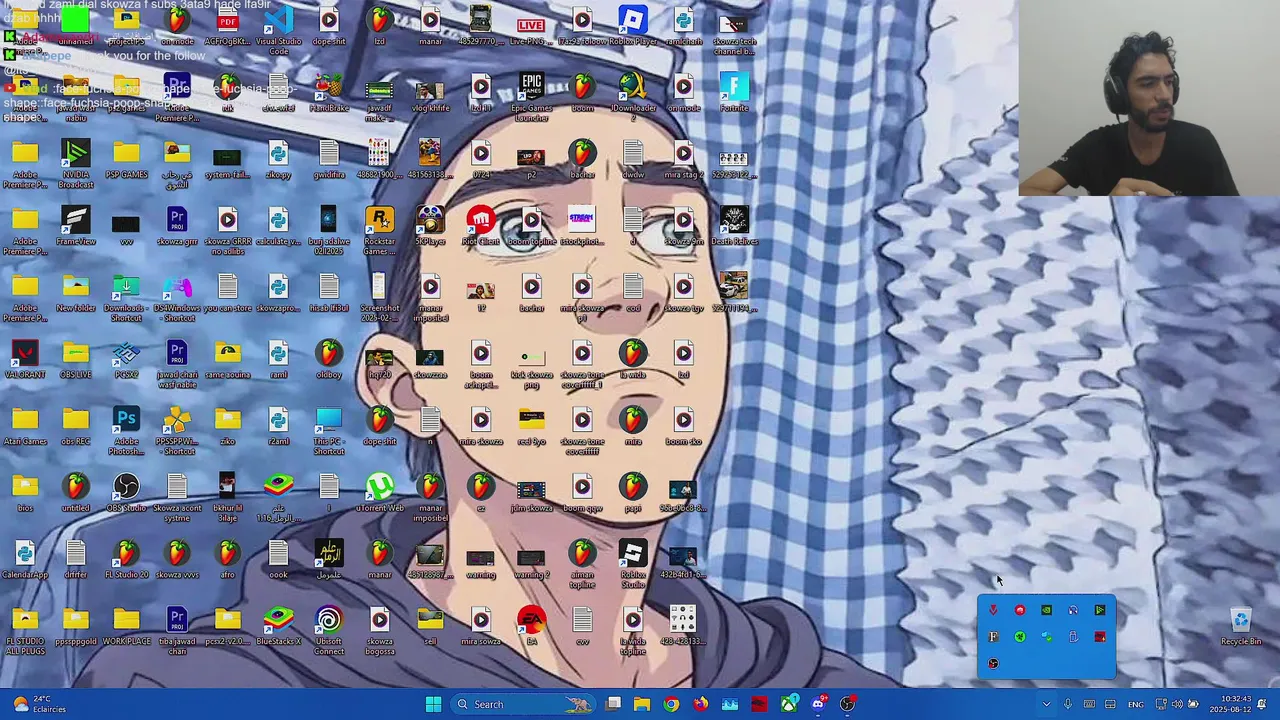1280x720 pixels.
Task: Open the Rockstar Games launcher shortcut
Action: click(x=379, y=230)
